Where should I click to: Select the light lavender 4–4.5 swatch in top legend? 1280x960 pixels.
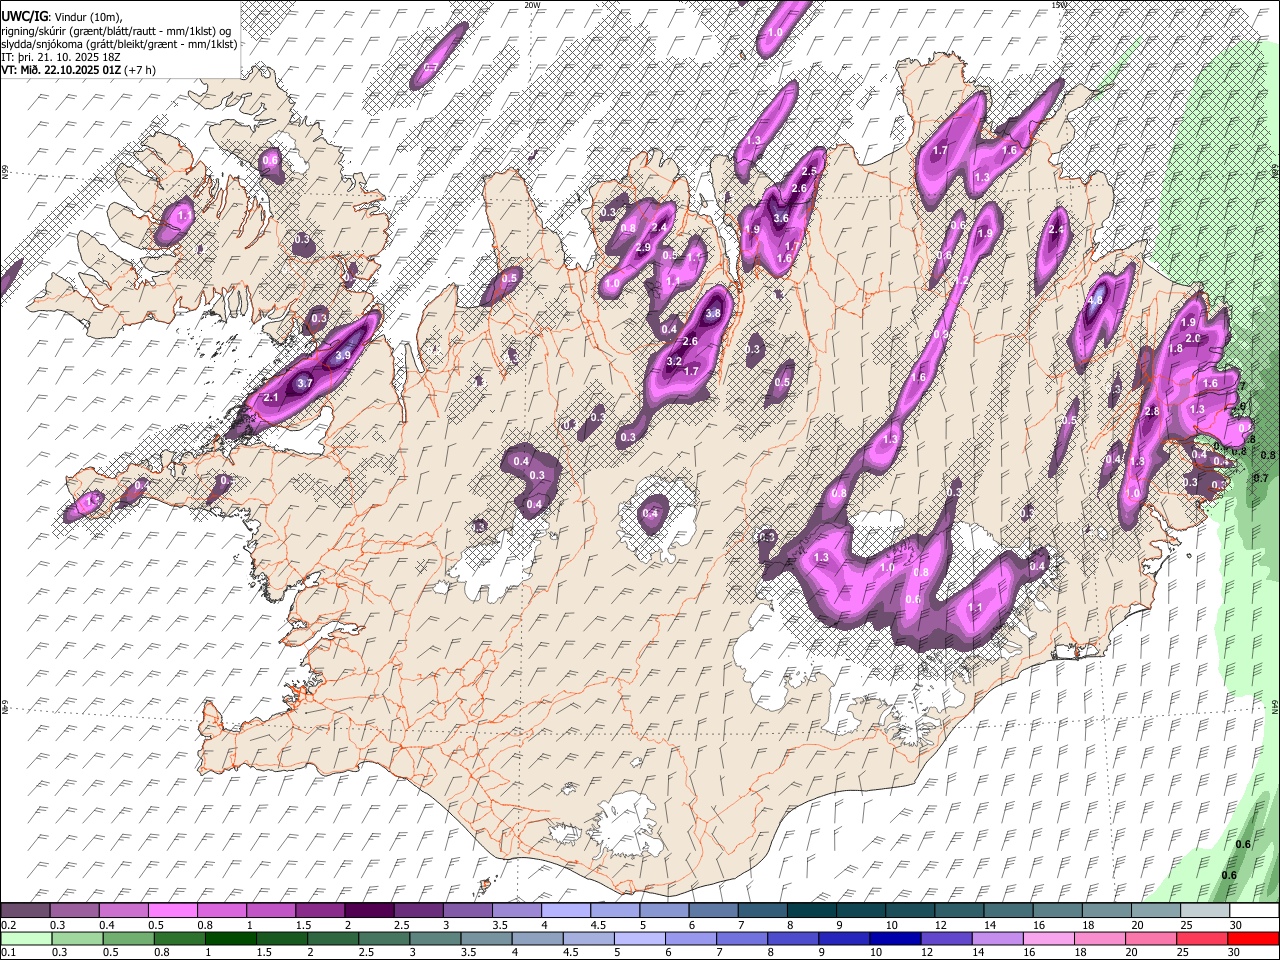tap(564, 911)
